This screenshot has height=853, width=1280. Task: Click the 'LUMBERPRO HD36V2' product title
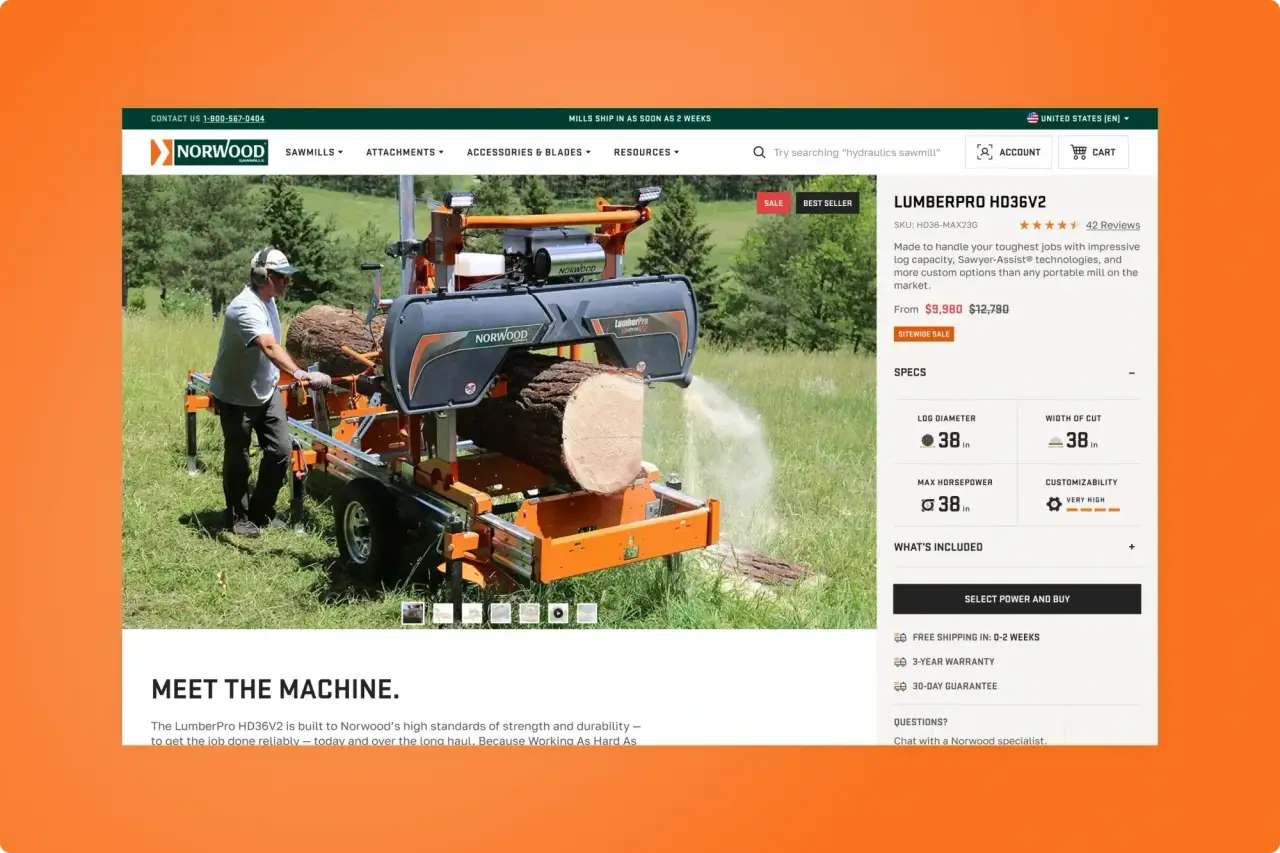pos(970,202)
